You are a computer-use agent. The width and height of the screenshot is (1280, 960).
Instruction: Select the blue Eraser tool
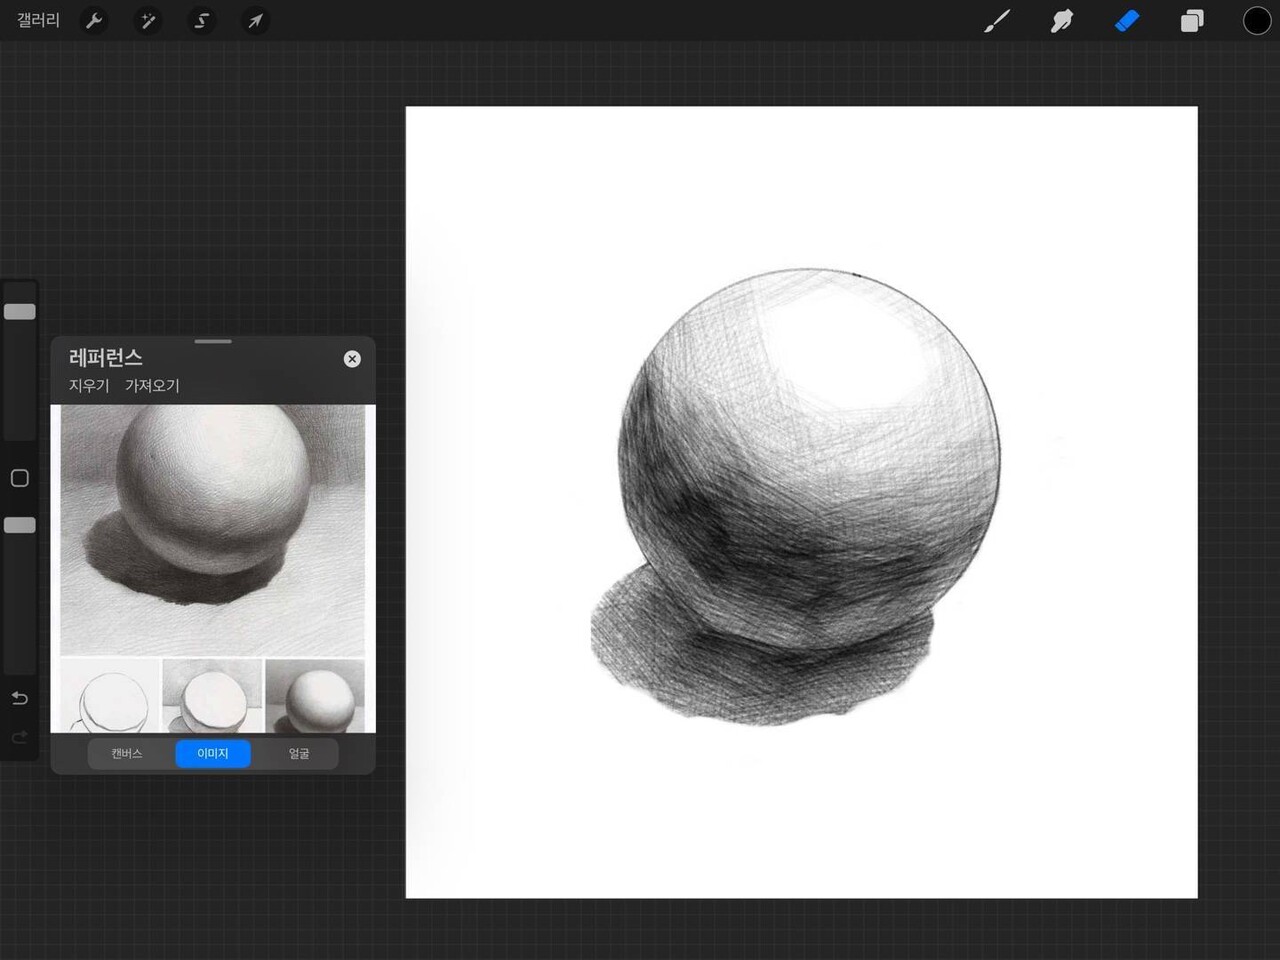pyautogui.click(x=1127, y=21)
